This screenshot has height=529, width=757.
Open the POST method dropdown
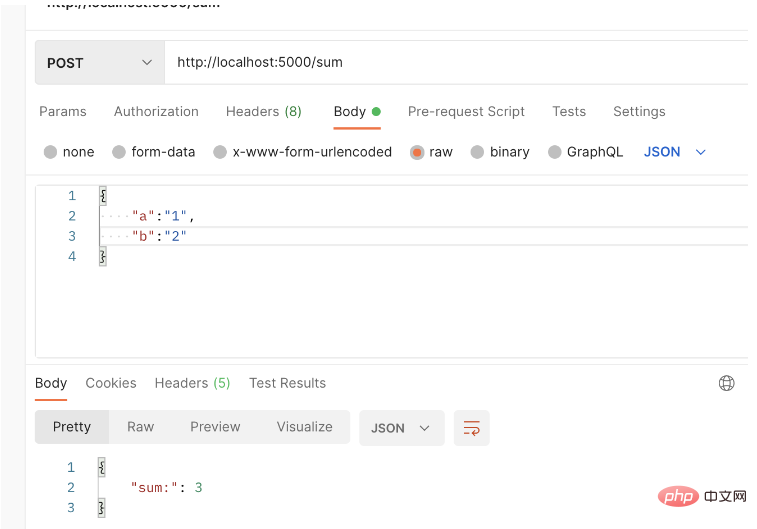click(99, 63)
